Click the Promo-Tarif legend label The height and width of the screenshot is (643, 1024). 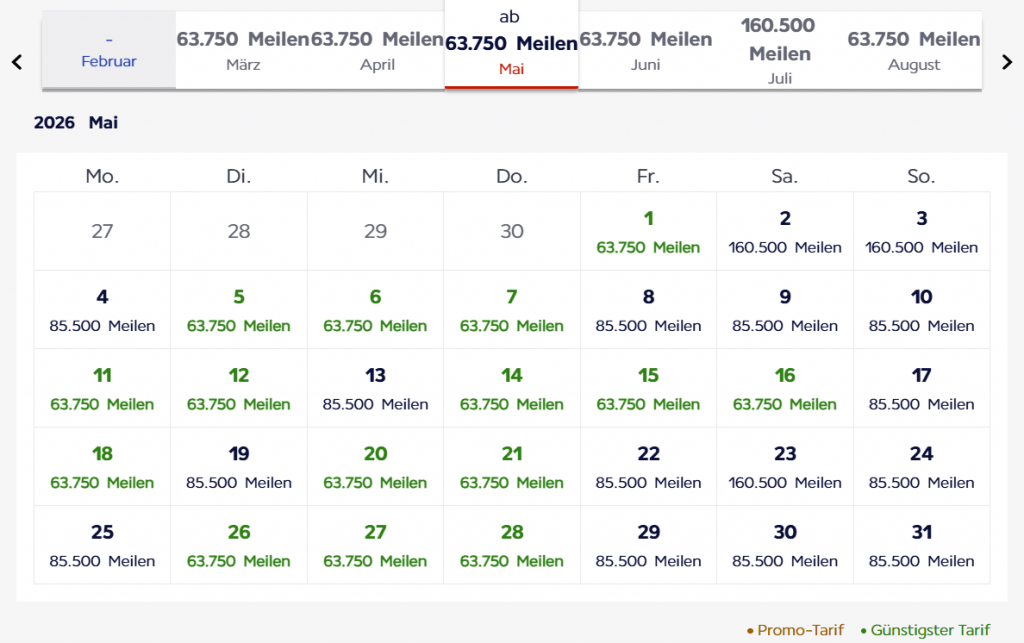[x=800, y=630]
